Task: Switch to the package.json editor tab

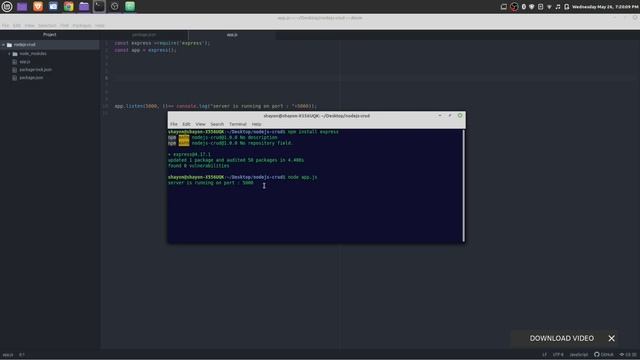Action: click(x=144, y=35)
